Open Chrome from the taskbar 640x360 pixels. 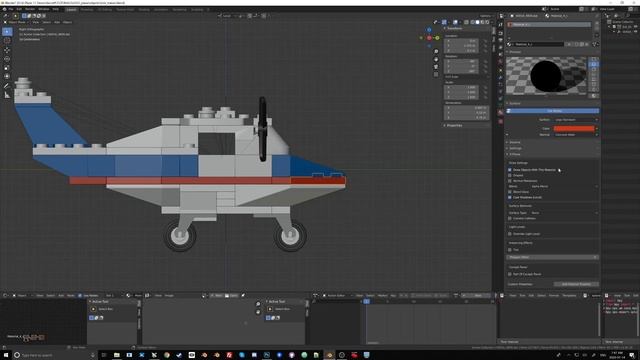pyautogui.click(x=167, y=355)
